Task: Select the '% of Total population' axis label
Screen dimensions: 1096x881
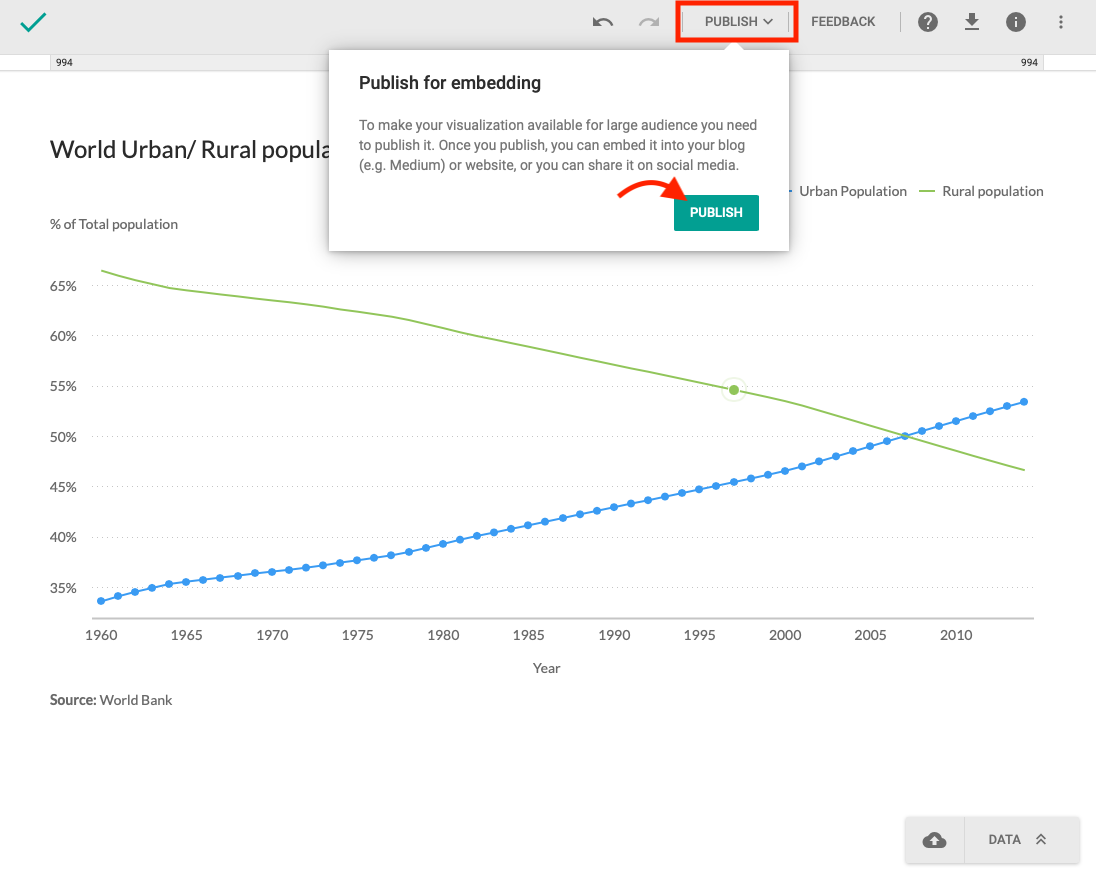Action: point(114,225)
